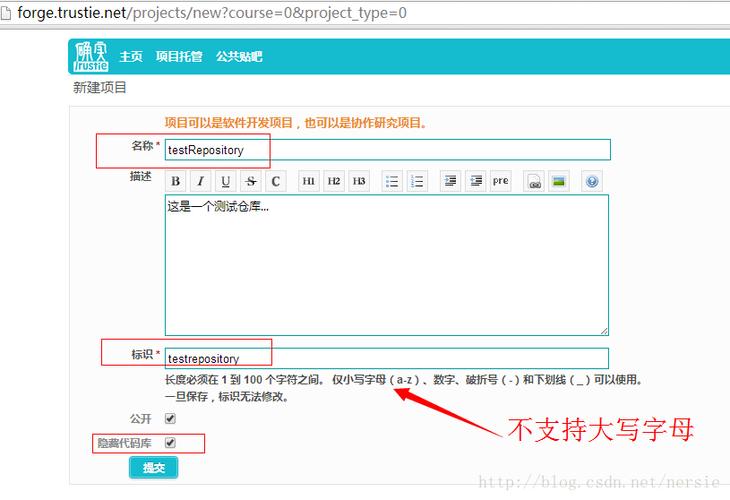
Task: Submit the form with 提交 button
Action: [x=154, y=467]
